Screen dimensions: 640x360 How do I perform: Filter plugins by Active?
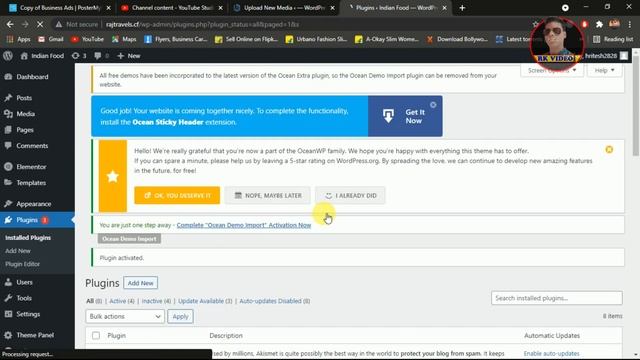pyautogui.click(x=122, y=301)
